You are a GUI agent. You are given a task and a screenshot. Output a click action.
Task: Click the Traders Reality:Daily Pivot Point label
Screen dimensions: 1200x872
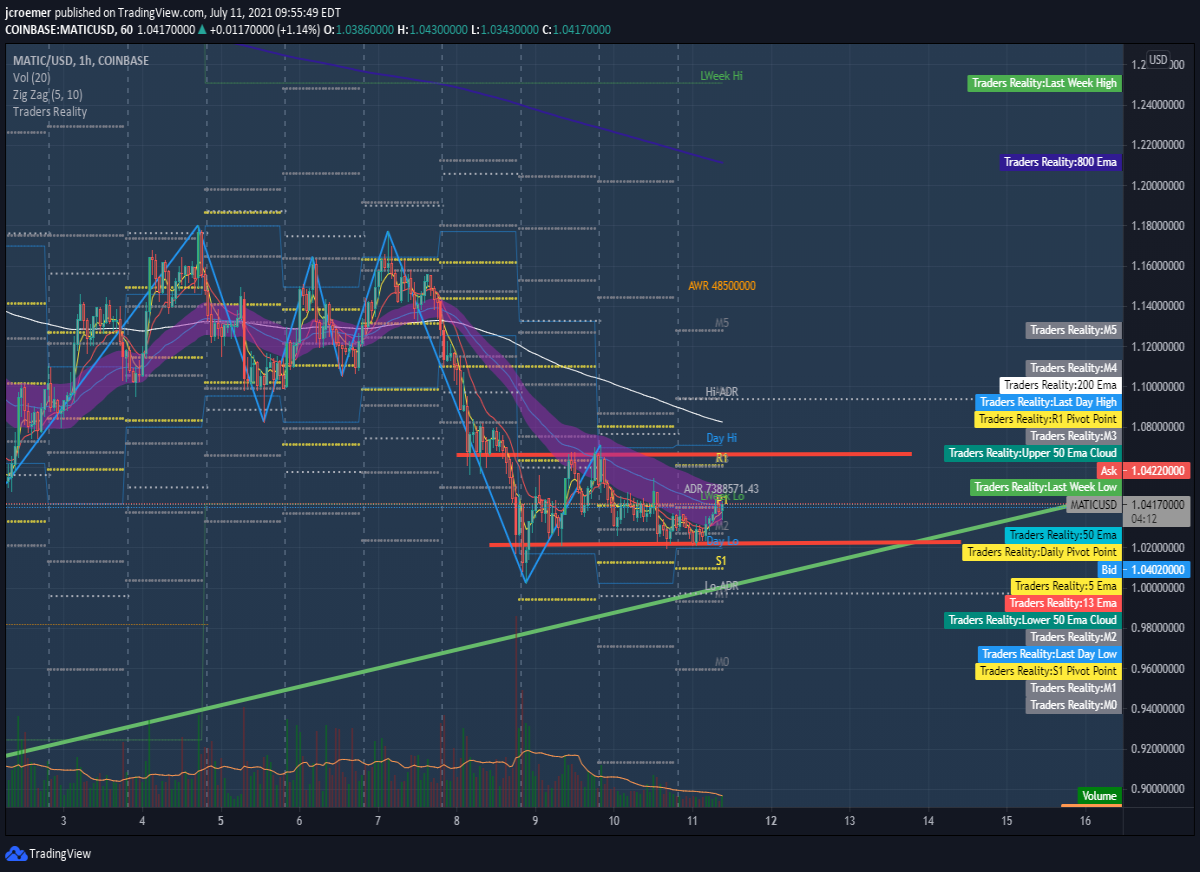point(1042,552)
